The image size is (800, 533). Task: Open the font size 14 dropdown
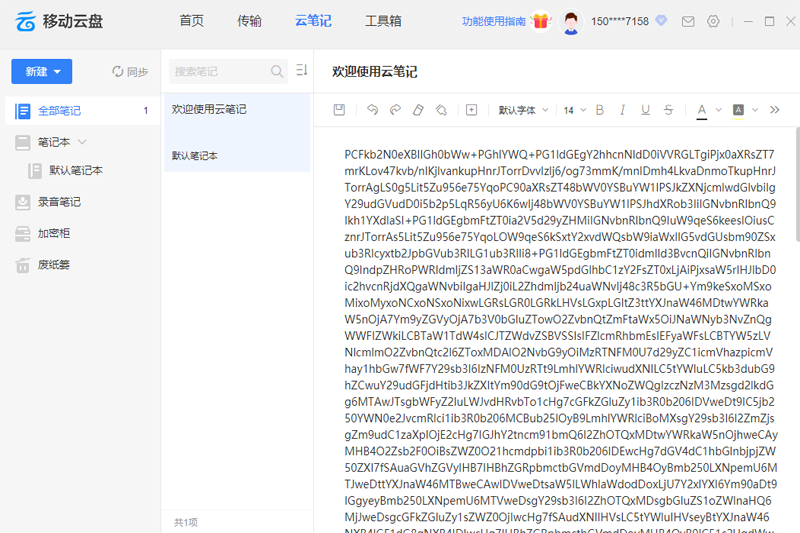click(574, 110)
